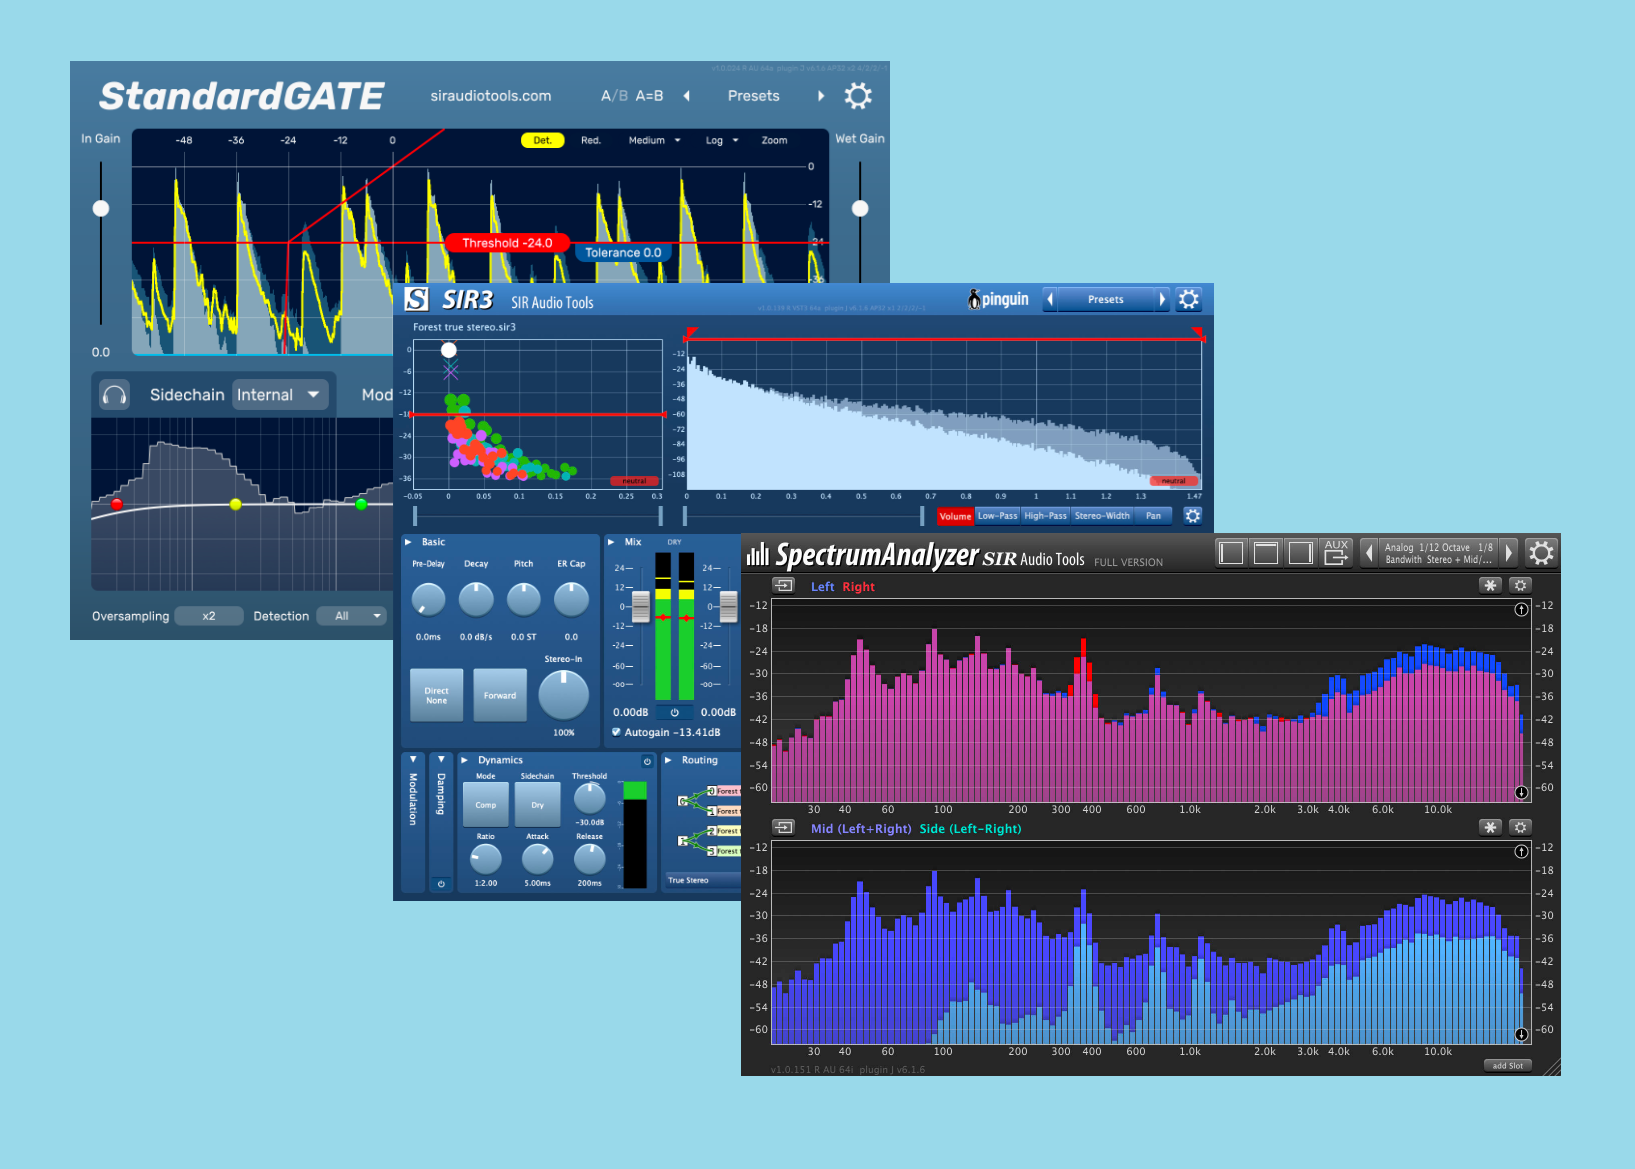This screenshot has width=1635, height=1169.
Task: Open the Detection 'All' dropdown
Action: (351, 615)
